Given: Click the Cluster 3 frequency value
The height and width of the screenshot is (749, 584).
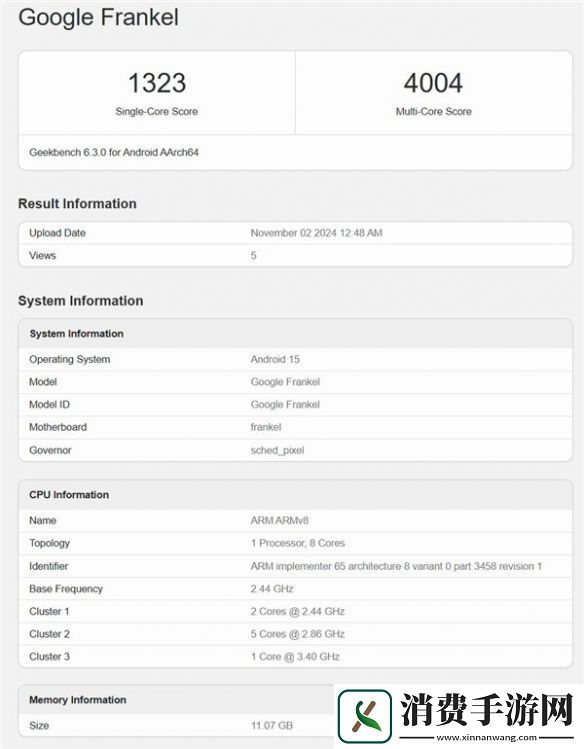Looking at the screenshot, I should pos(295,657).
